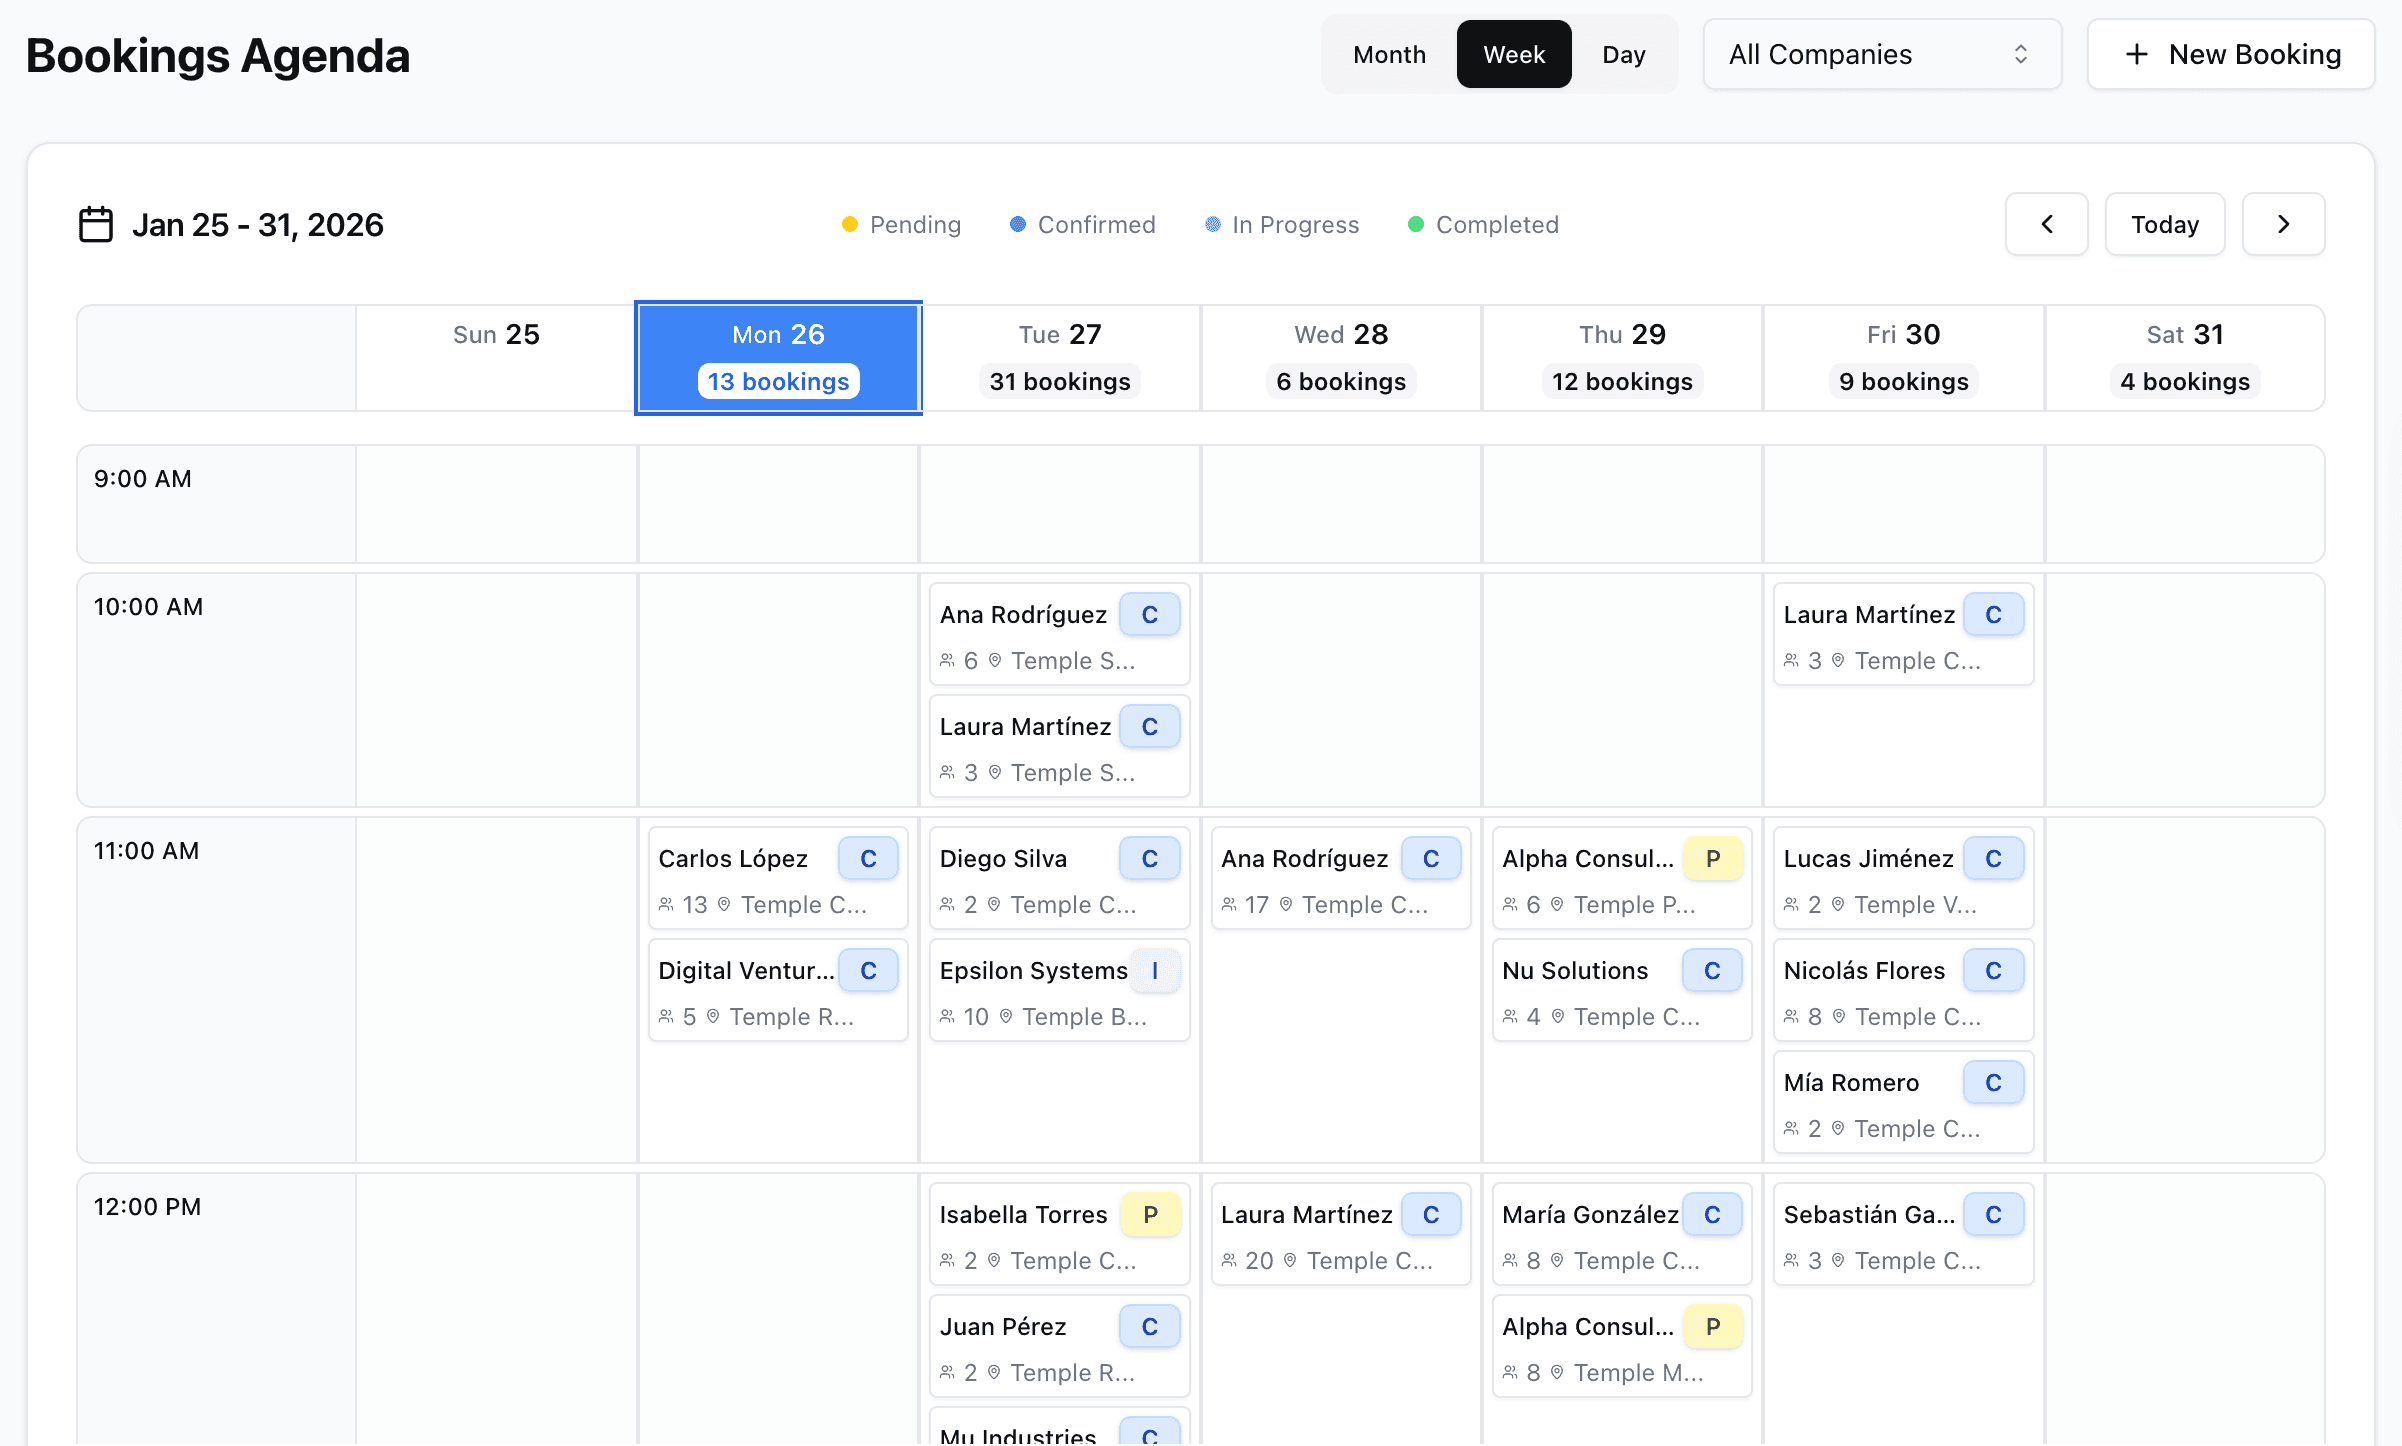
Task: Open Thu 29 column with 12 bookings
Action: click(1622, 357)
